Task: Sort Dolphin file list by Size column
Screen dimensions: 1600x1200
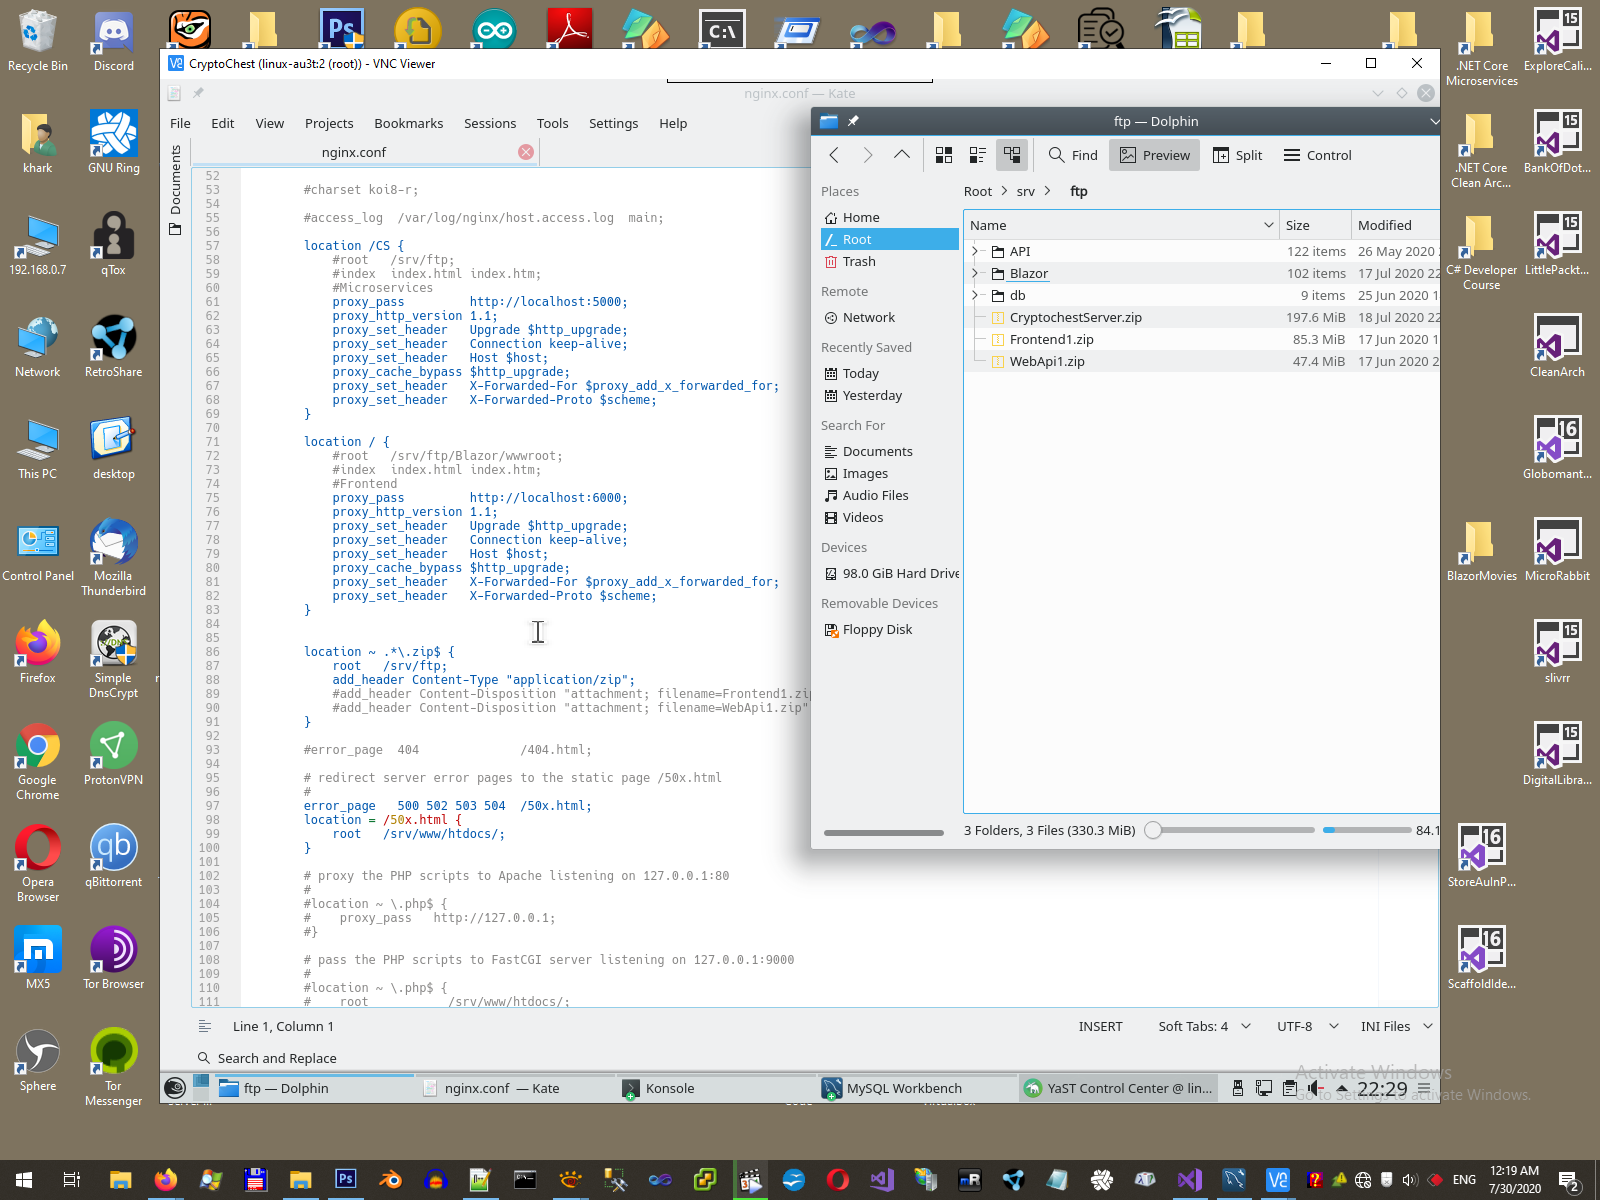Action: (x=1314, y=225)
